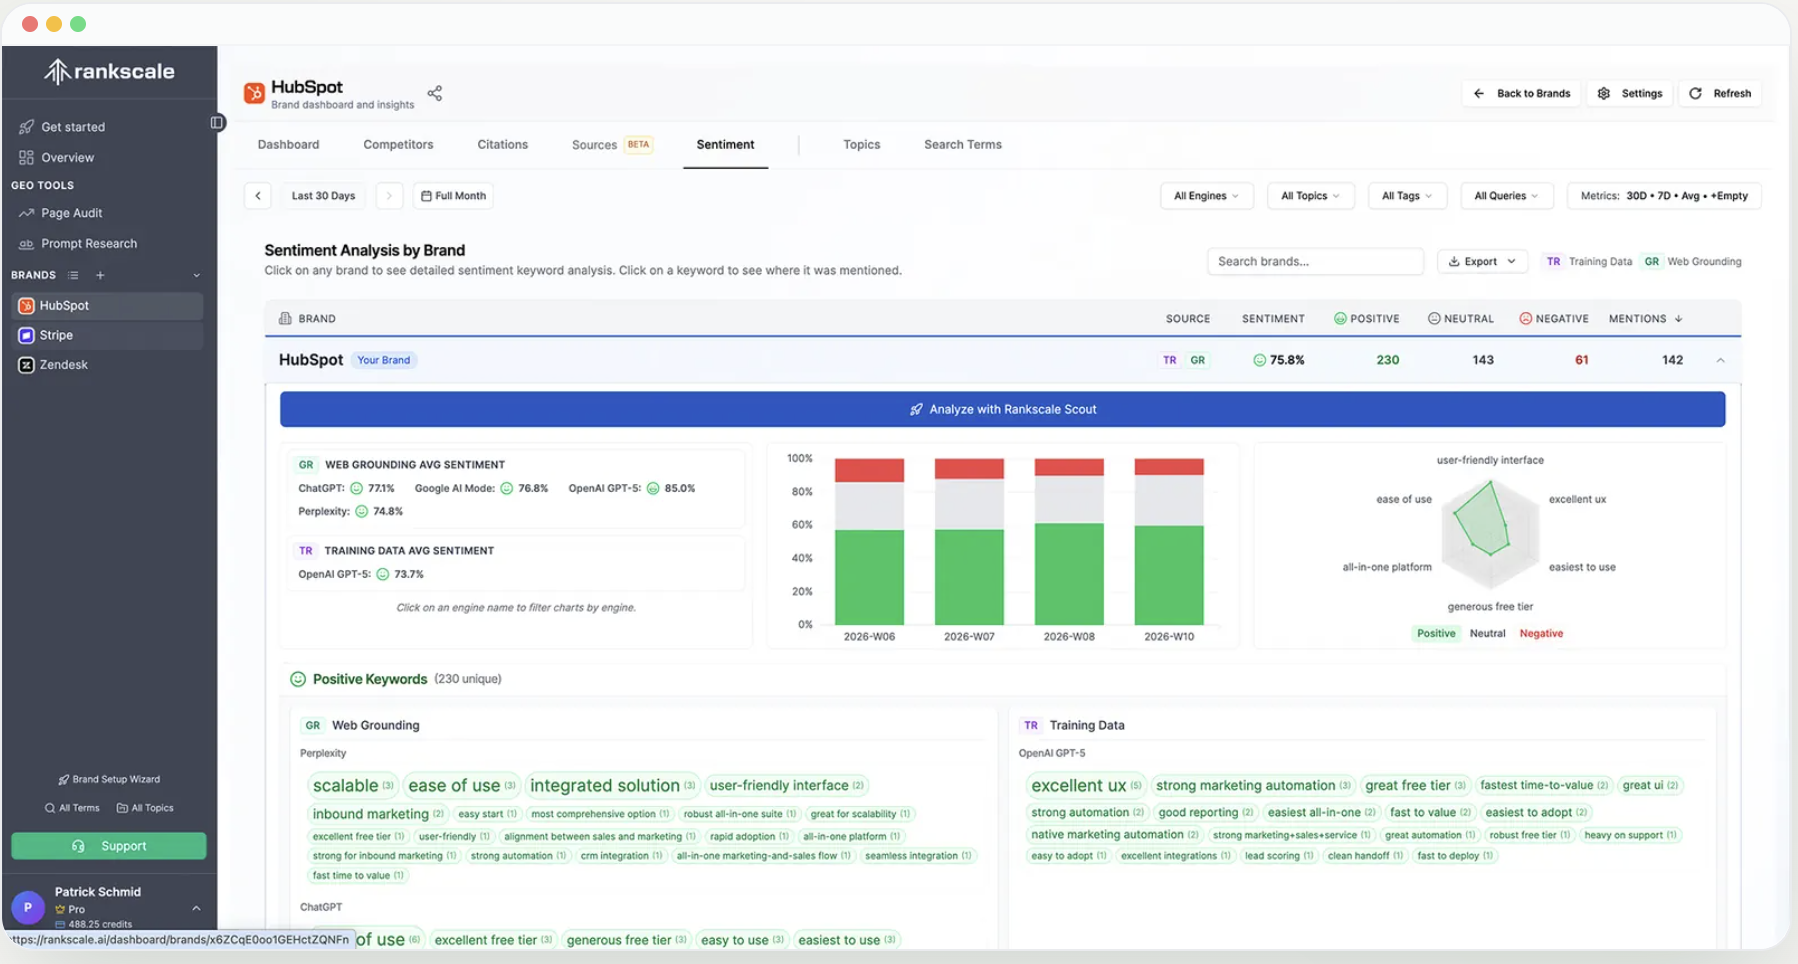This screenshot has width=1798, height=964.
Task: Open the All Queries dropdown
Action: pos(1506,196)
